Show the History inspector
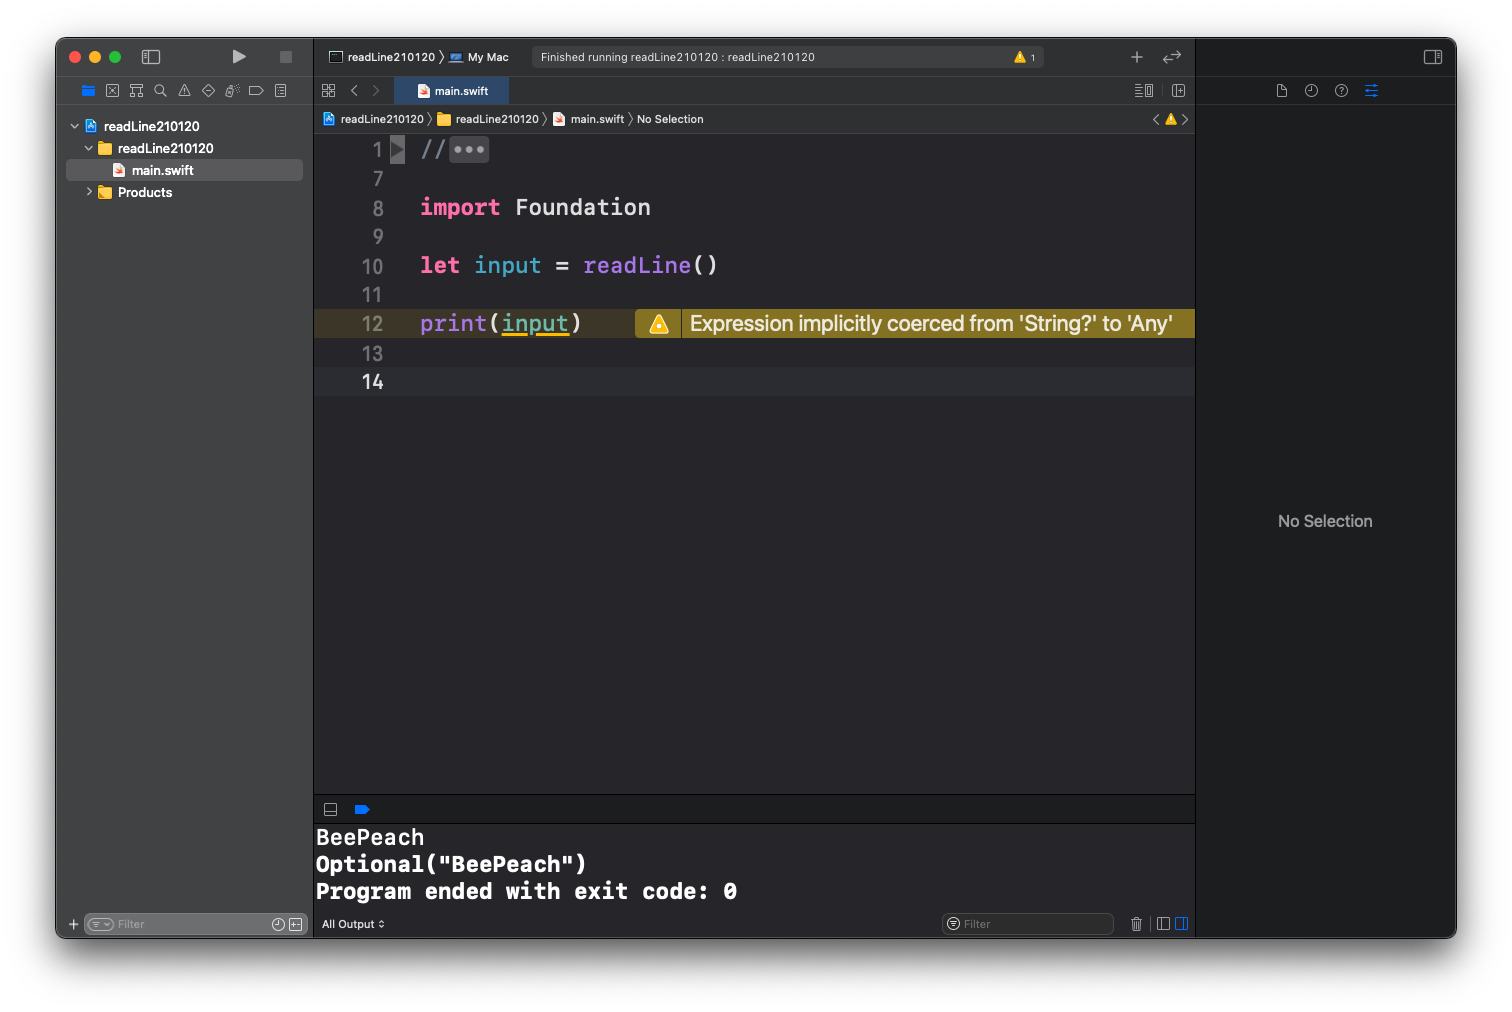 coord(1312,91)
